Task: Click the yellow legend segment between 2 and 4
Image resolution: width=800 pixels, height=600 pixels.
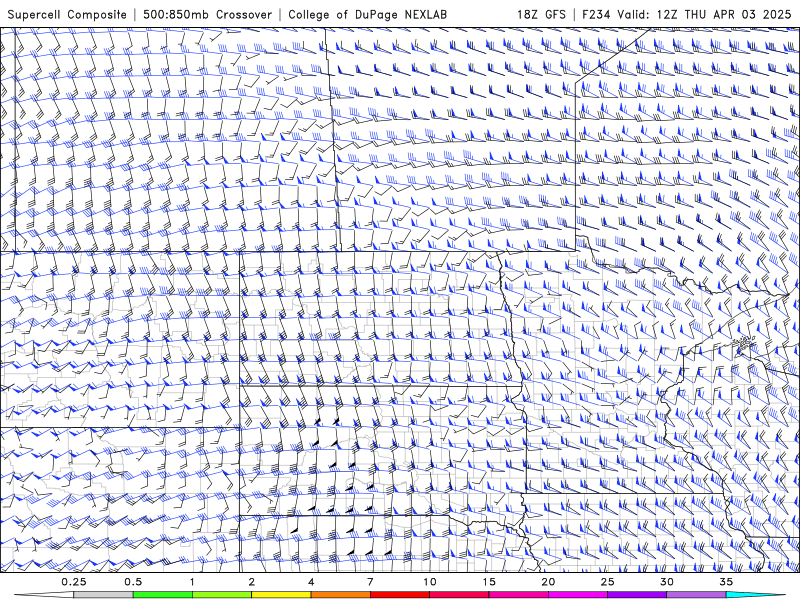Action: coord(281,595)
